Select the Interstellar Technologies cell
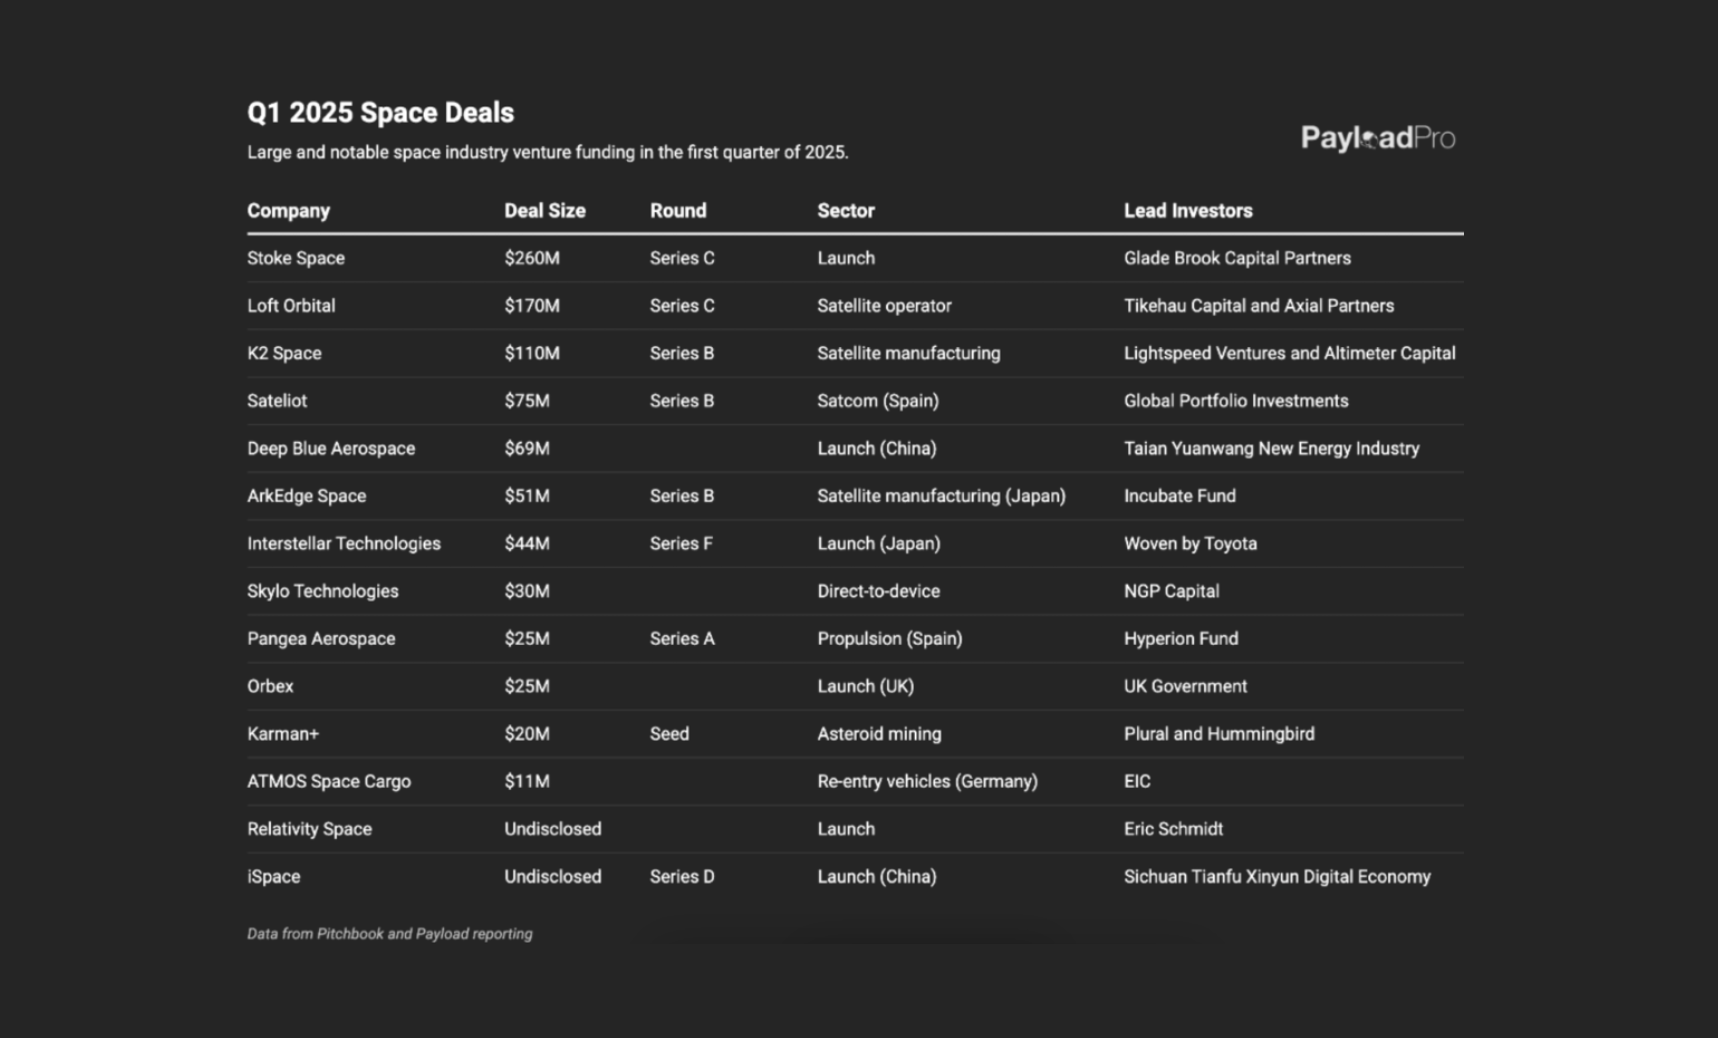The height and width of the screenshot is (1038, 1718). (x=344, y=544)
